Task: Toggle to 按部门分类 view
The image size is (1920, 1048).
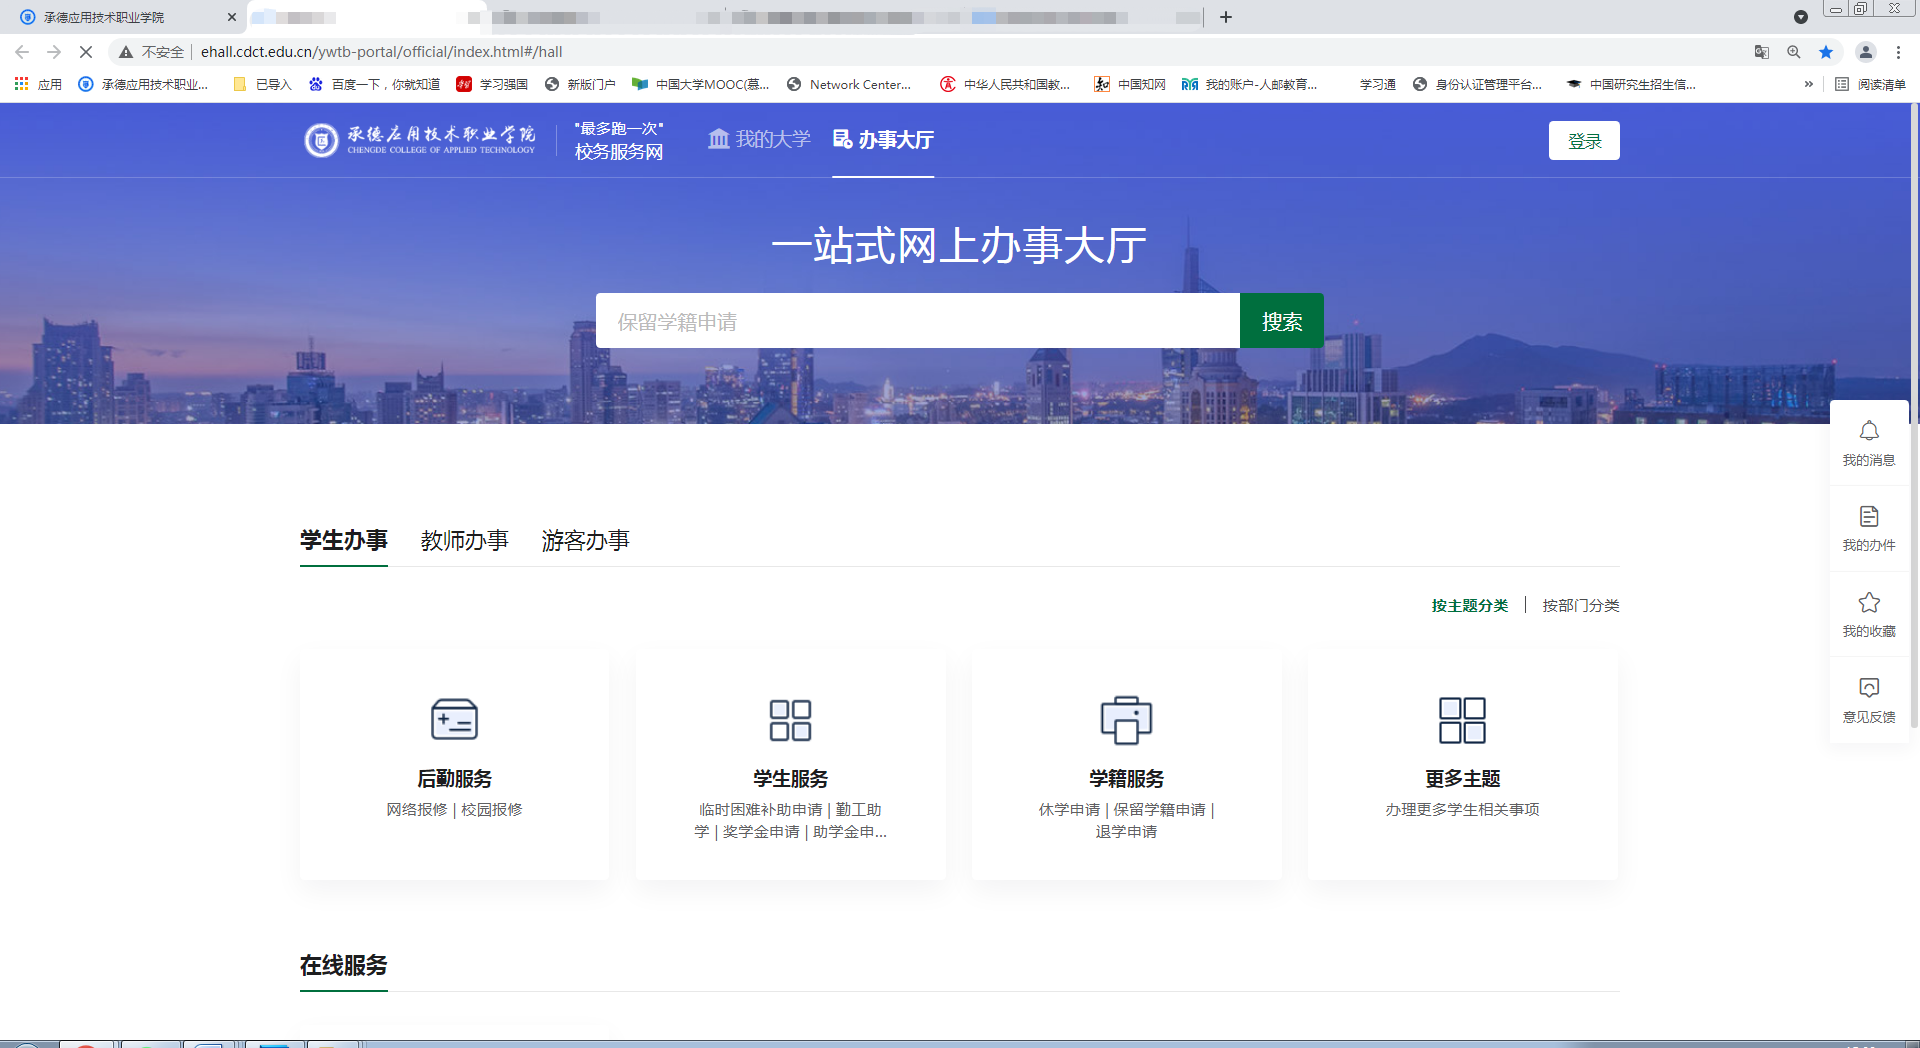Action: click(x=1580, y=606)
